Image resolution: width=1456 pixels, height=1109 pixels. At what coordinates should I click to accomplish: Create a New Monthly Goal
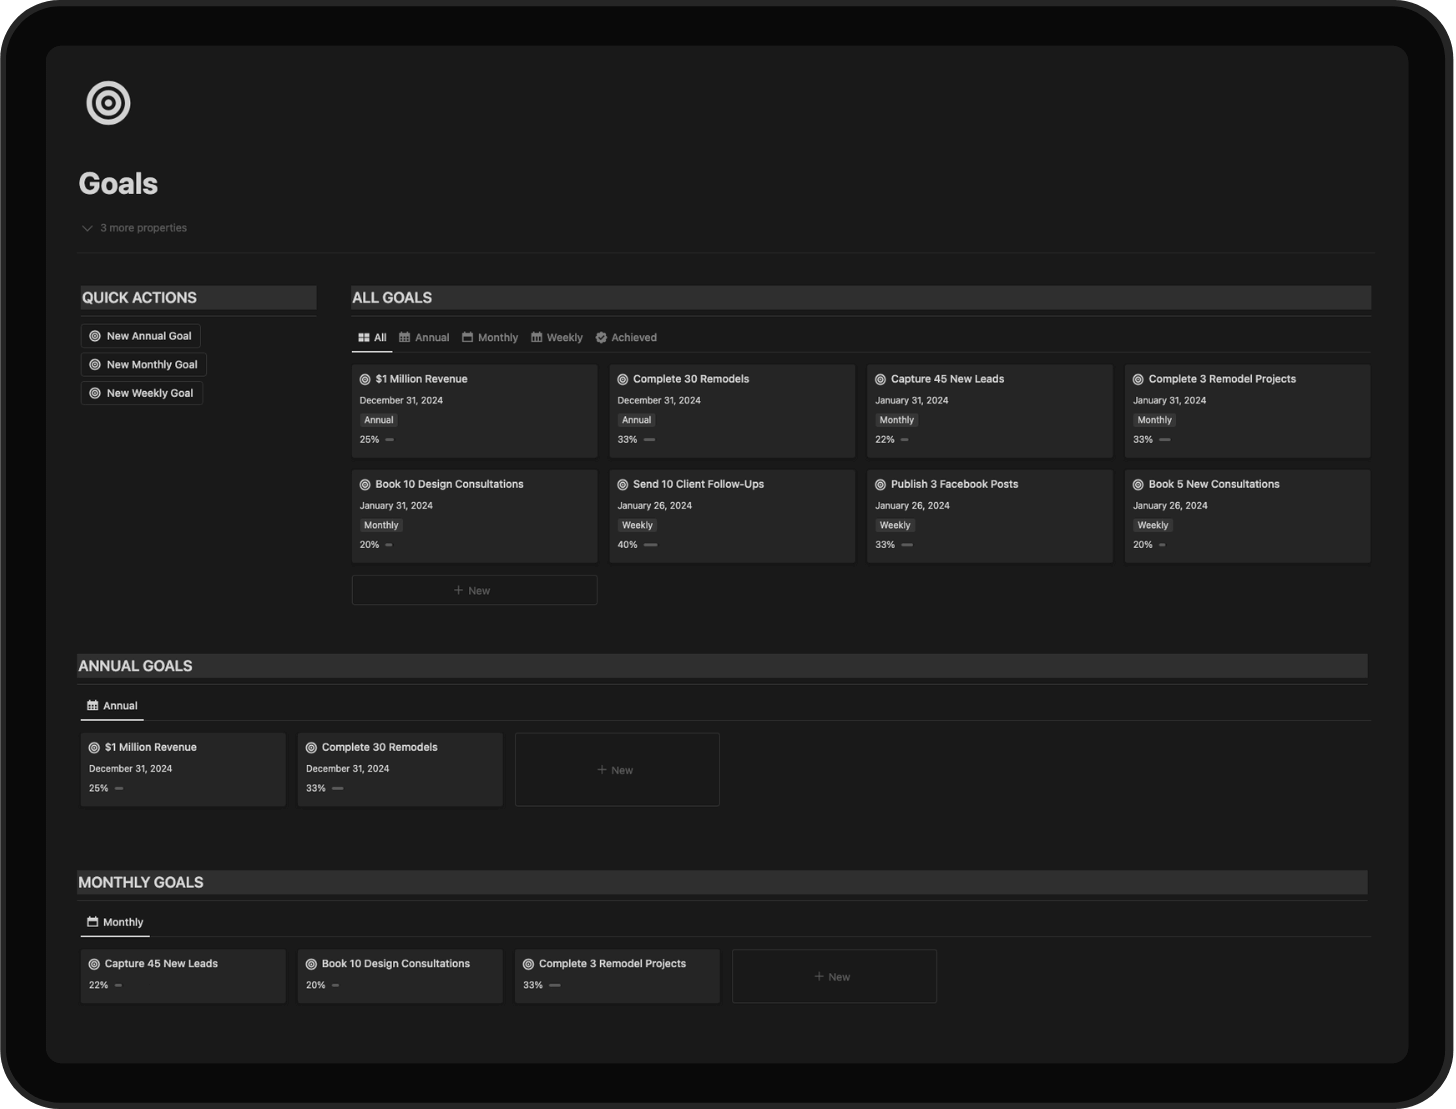tap(144, 365)
